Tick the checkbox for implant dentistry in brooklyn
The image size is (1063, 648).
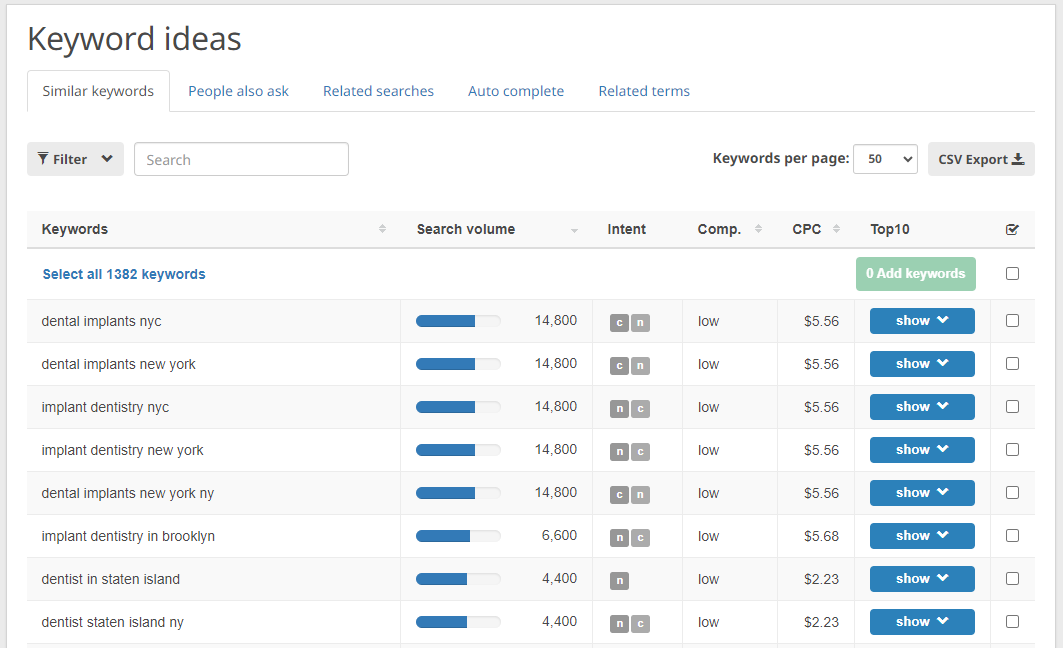point(1012,535)
